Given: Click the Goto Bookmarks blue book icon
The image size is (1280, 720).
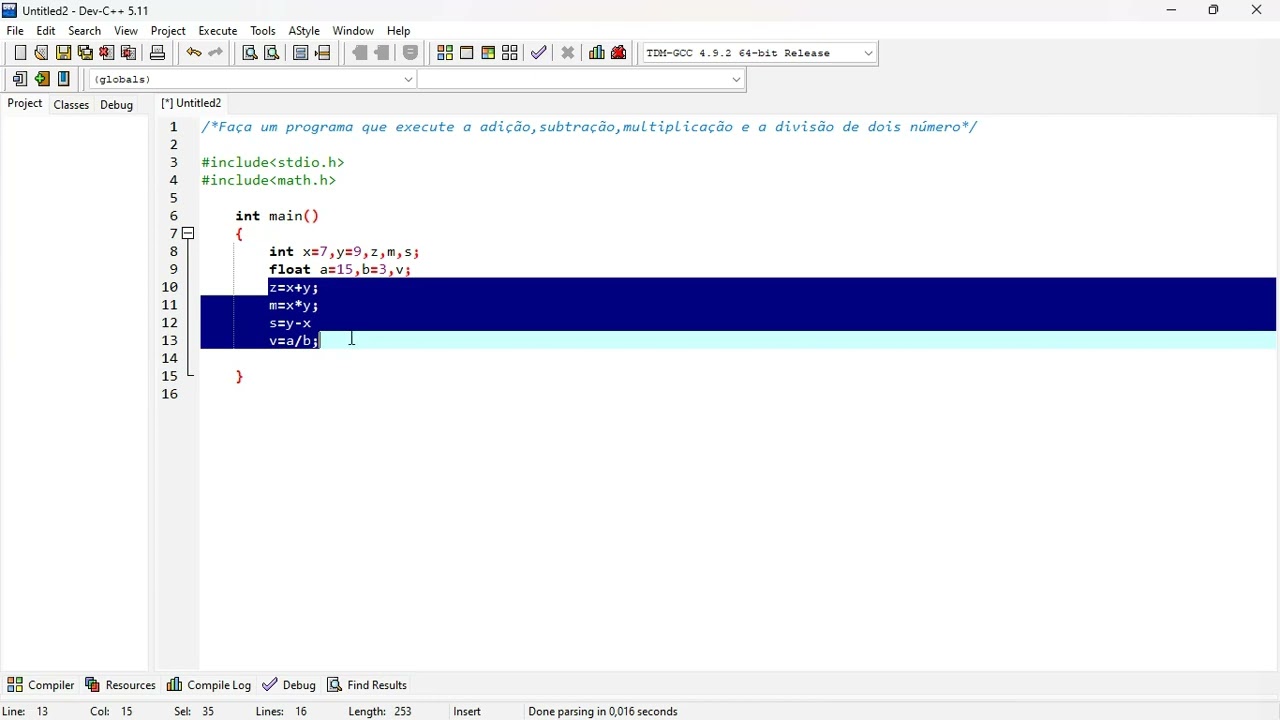Looking at the screenshot, I should pyautogui.click(x=64, y=79).
